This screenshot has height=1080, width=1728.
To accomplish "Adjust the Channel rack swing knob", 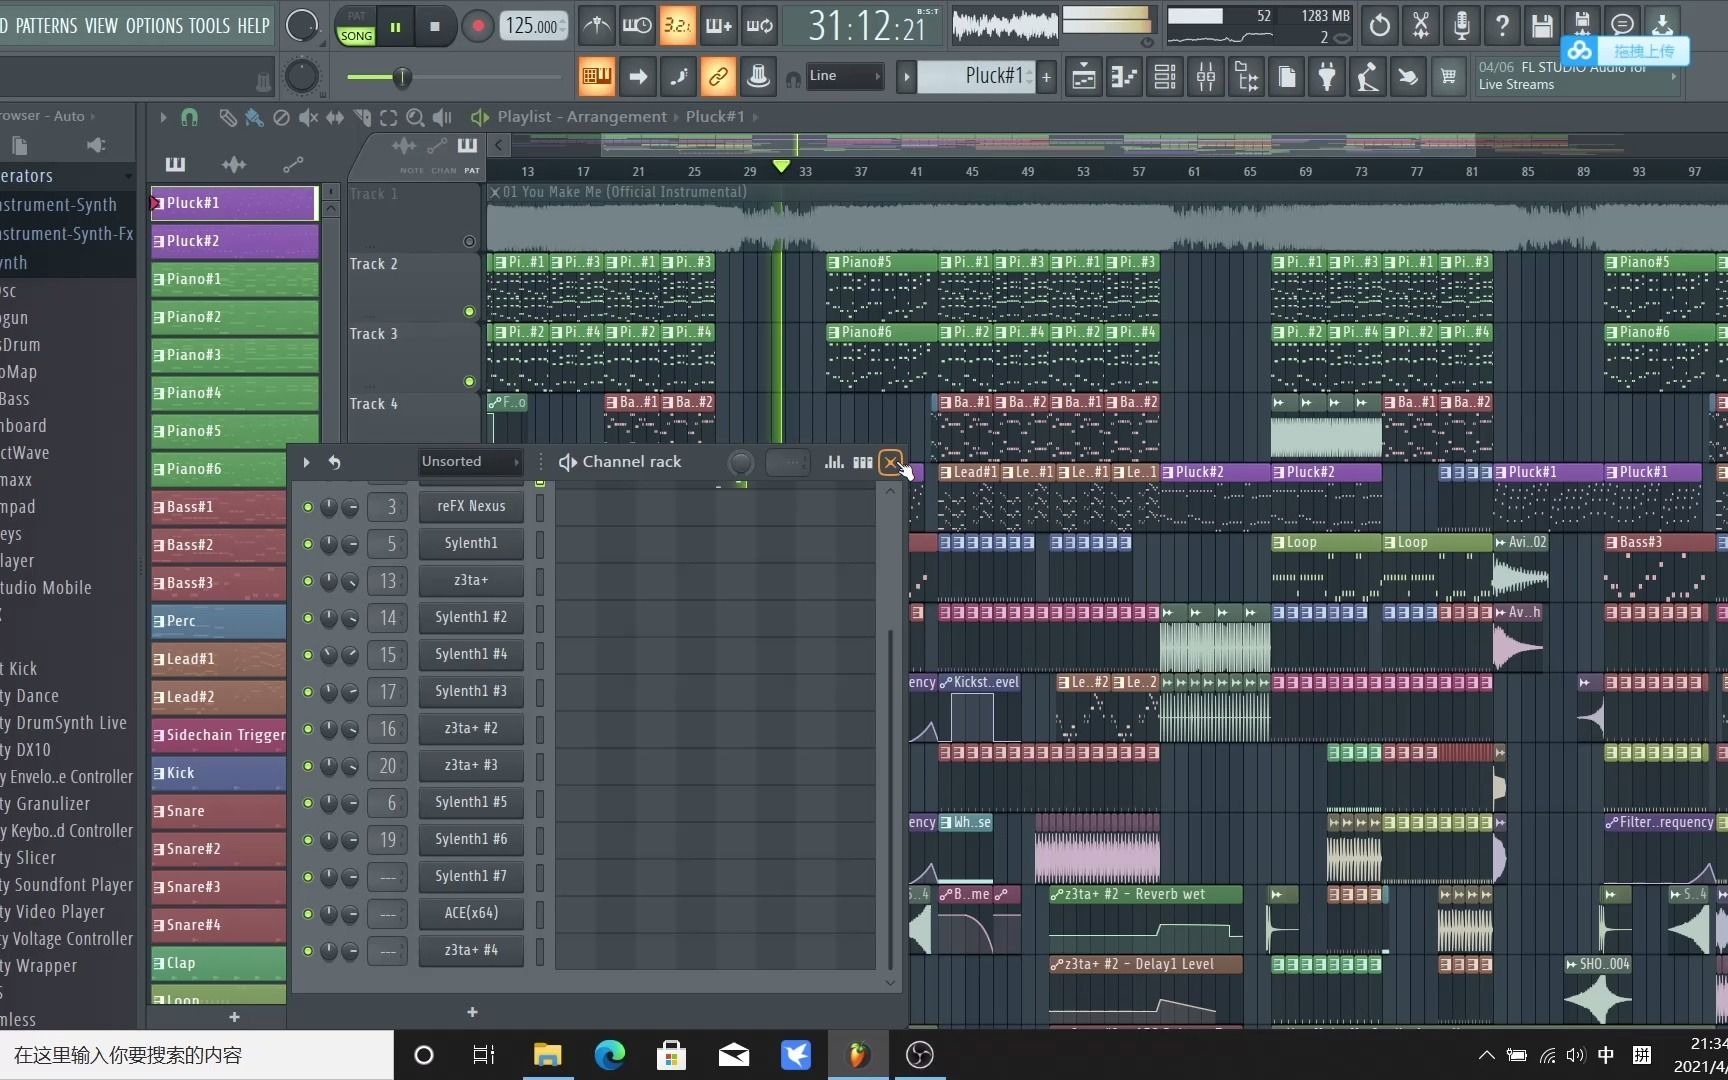I will (x=741, y=462).
